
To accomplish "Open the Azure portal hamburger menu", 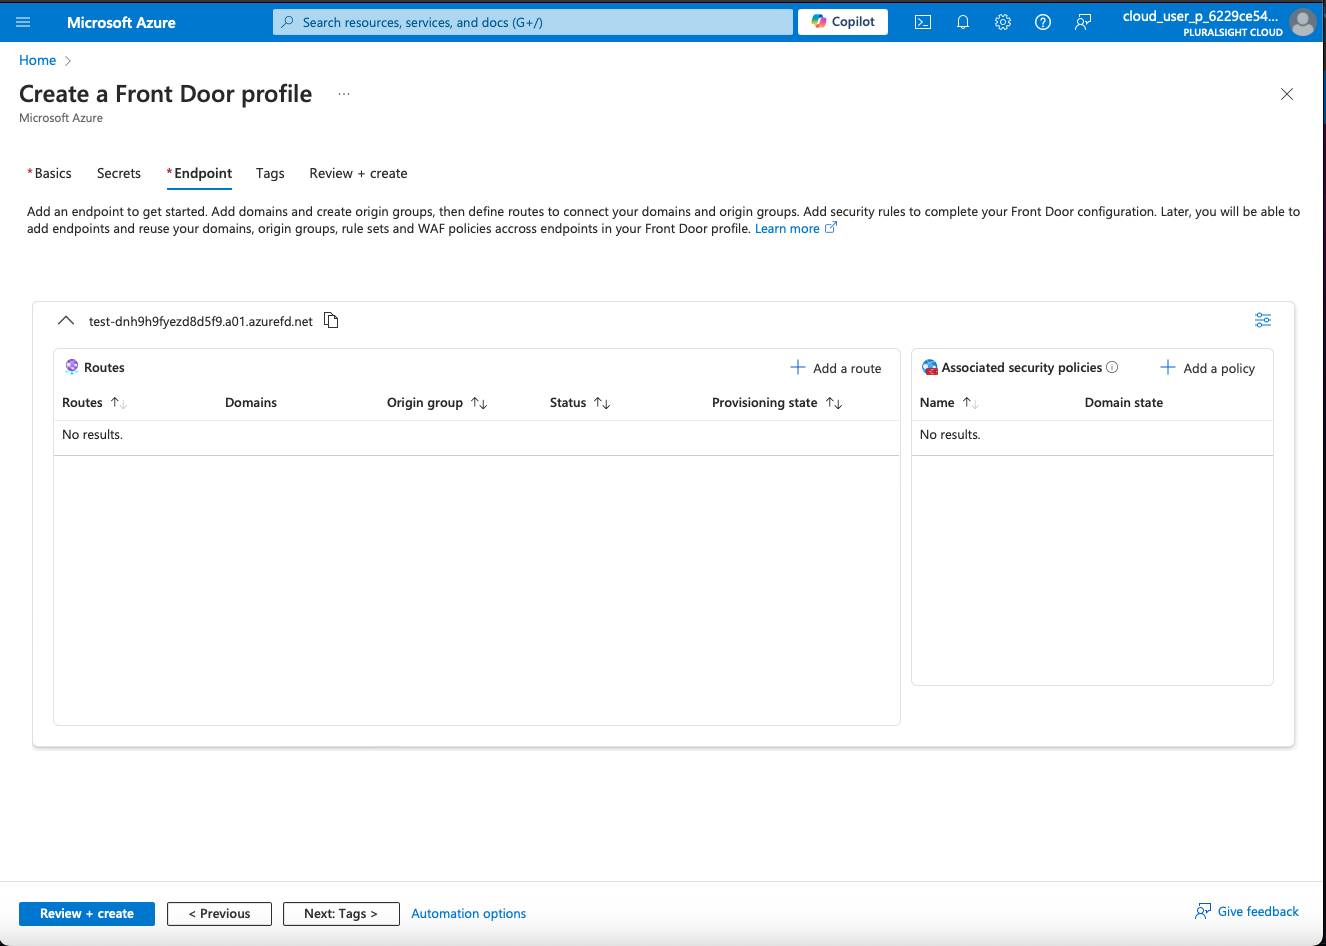I will 23,22.
